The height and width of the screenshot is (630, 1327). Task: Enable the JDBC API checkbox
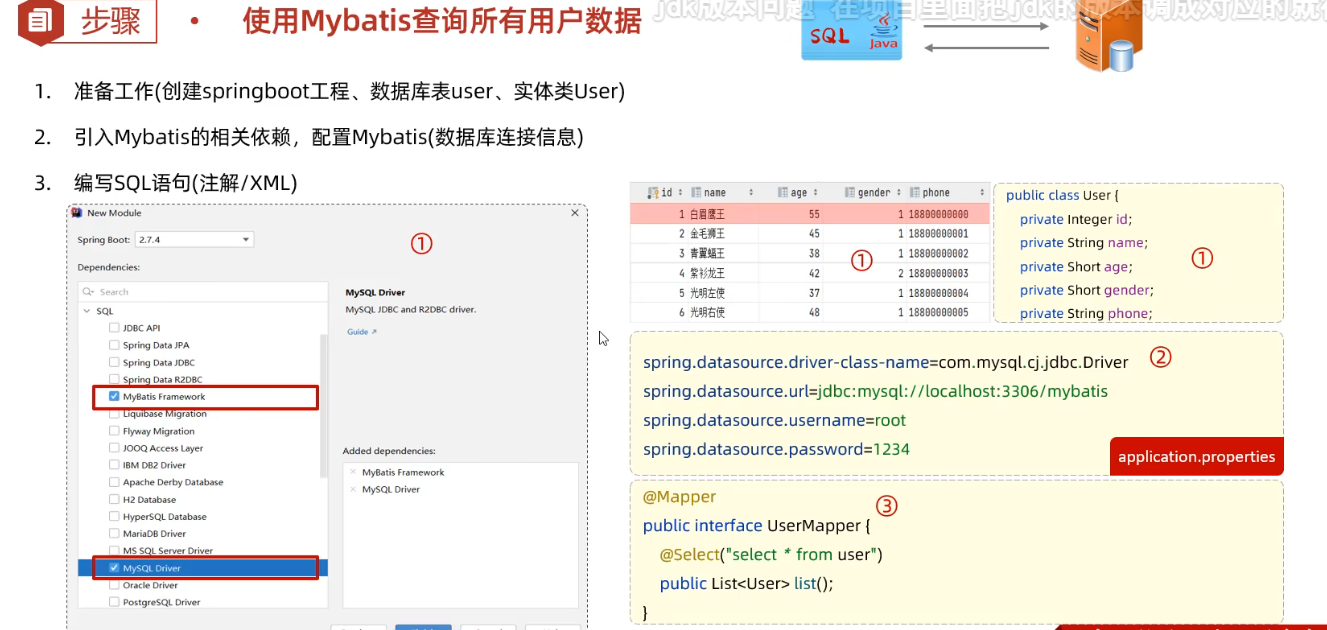(x=114, y=328)
